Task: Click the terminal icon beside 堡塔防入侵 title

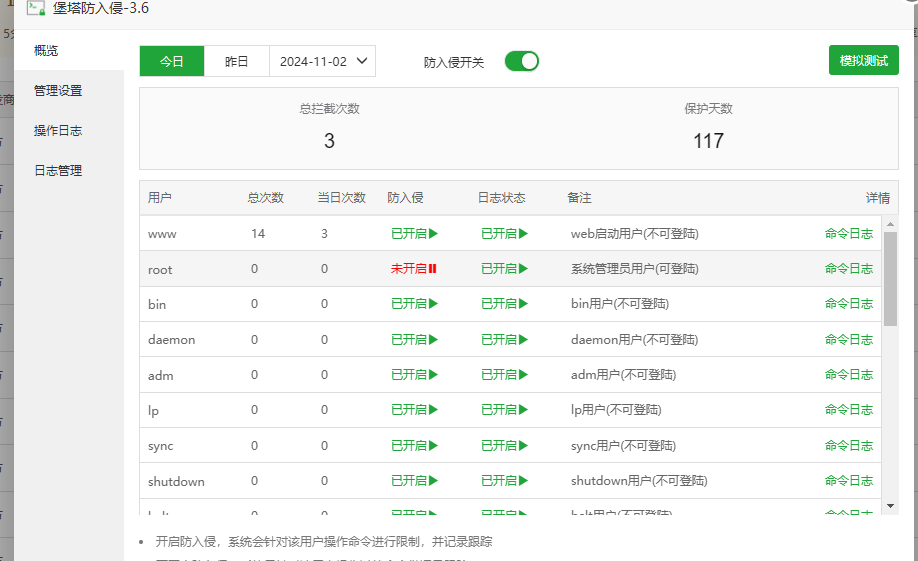Action: [35, 9]
